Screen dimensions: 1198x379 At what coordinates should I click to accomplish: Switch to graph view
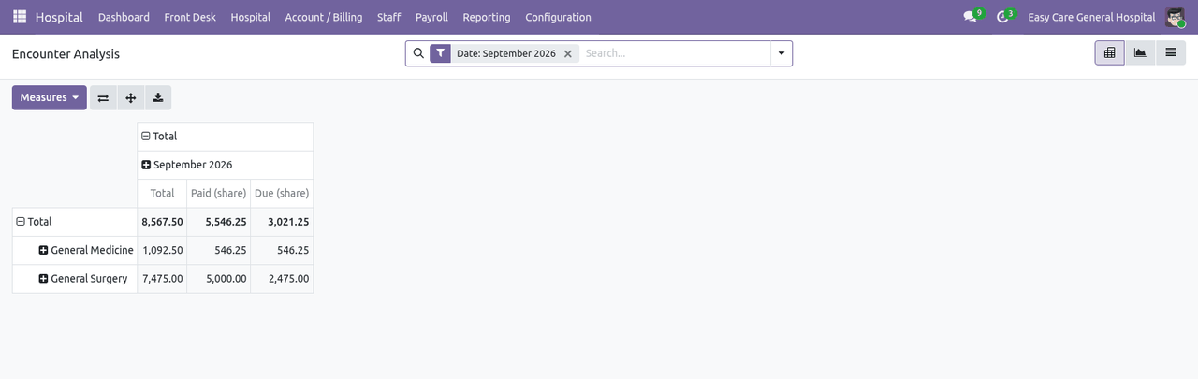coord(1140,53)
